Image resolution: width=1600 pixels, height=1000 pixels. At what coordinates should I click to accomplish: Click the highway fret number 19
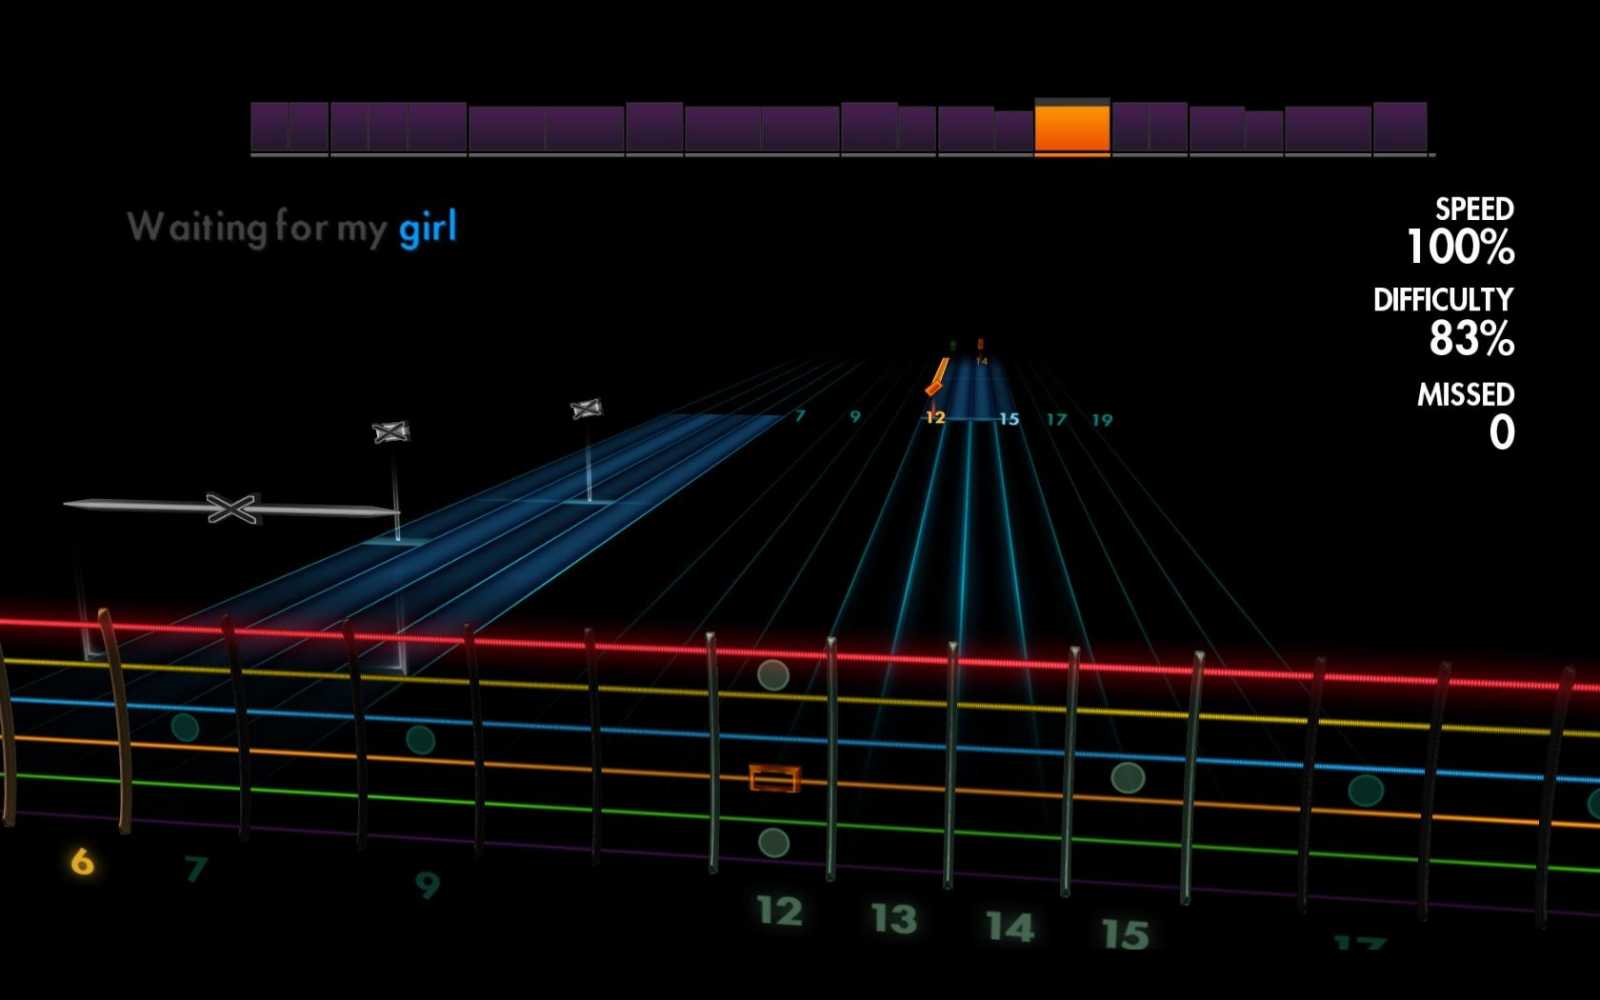1102,420
